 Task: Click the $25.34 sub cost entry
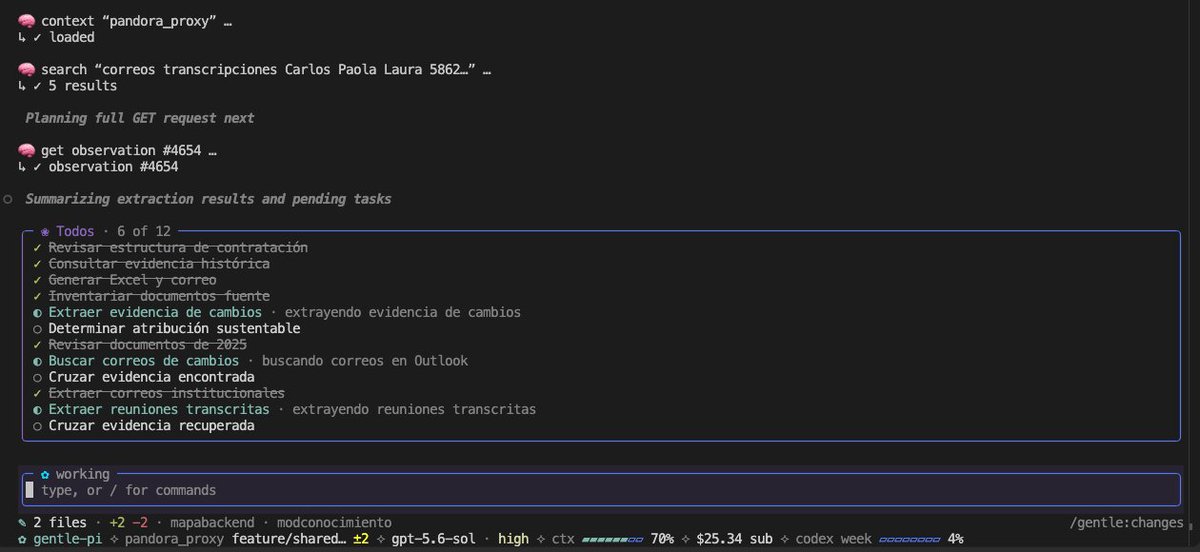click(x=734, y=539)
